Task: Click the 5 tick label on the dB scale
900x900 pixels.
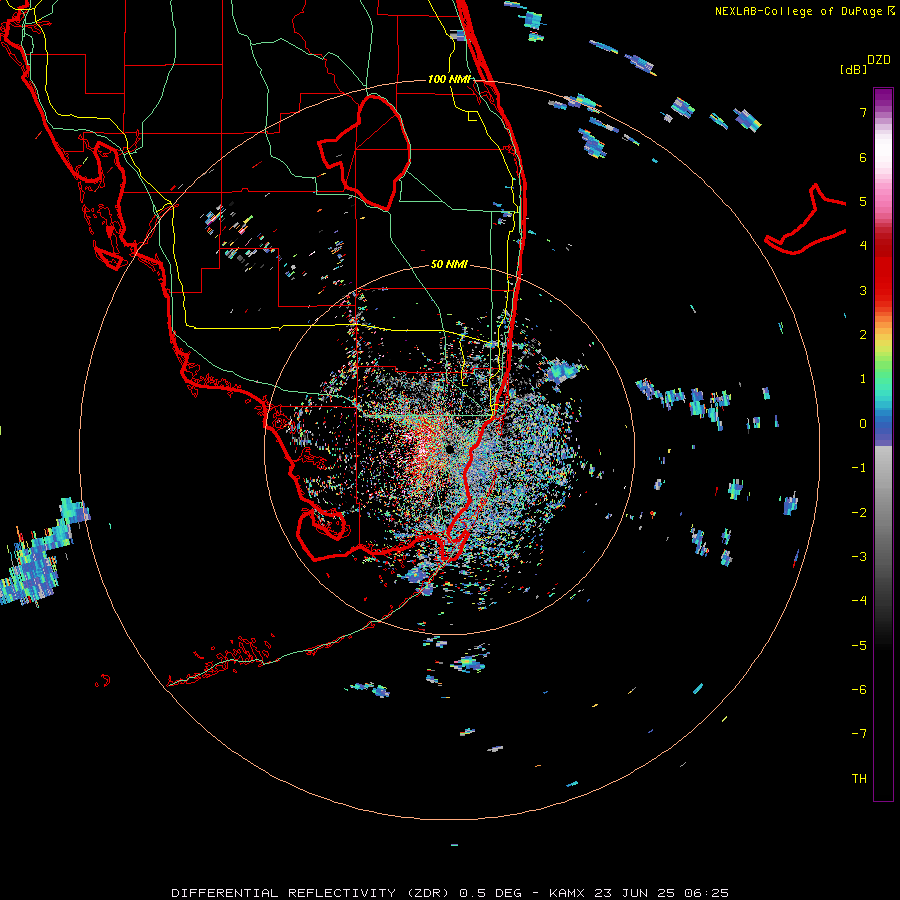Action: pos(863,201)
